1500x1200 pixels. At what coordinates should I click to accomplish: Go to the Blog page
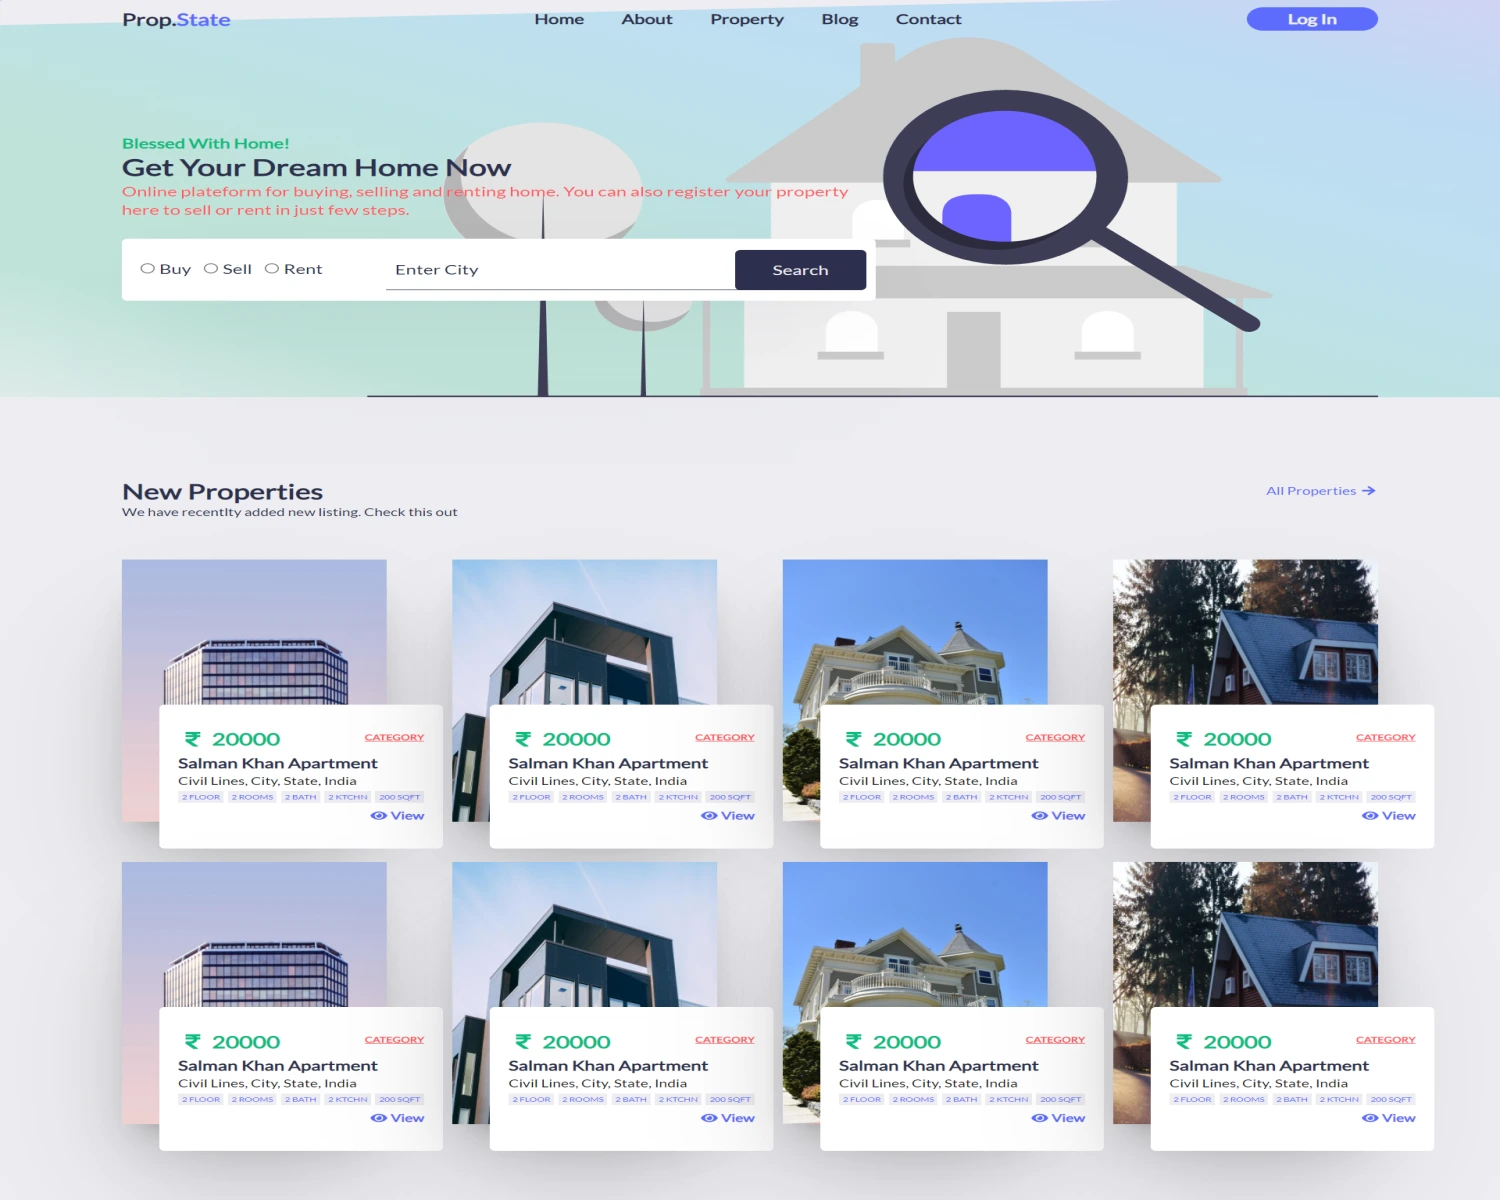[x=839, y=19]
